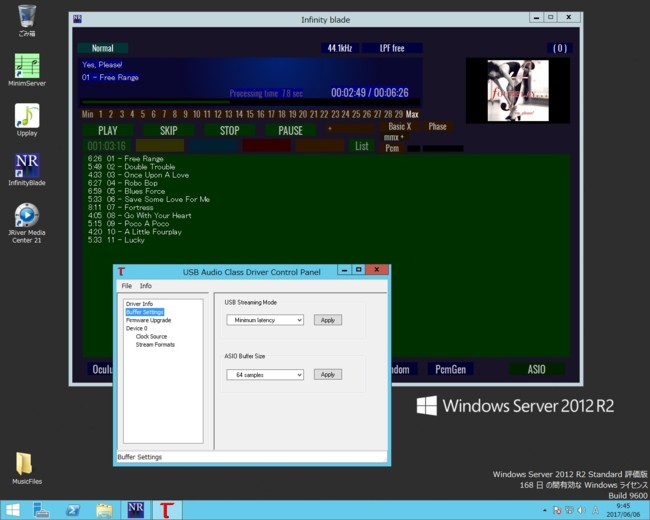Toggle the Normal mode button
This screenshot has width=650, height=520.
[x=102, y=48]
